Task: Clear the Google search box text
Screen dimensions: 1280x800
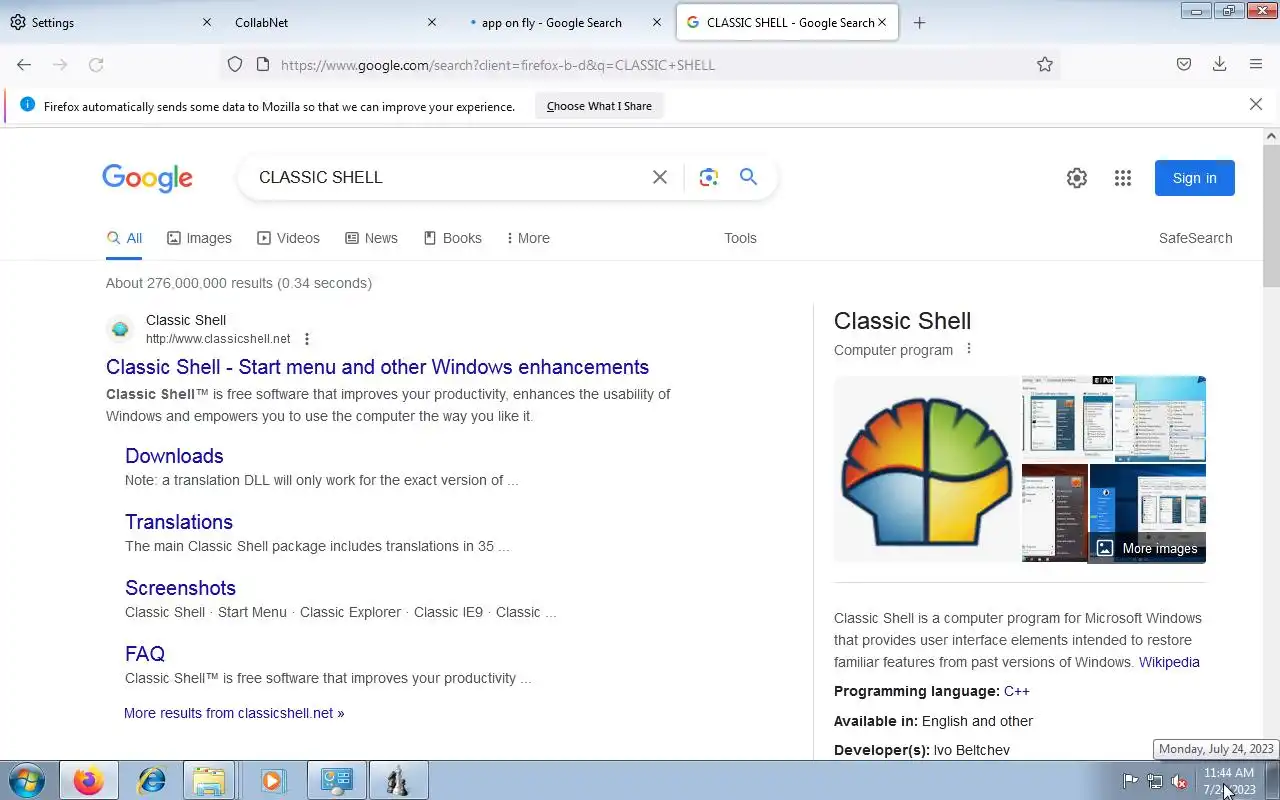Action: (660, 177)
